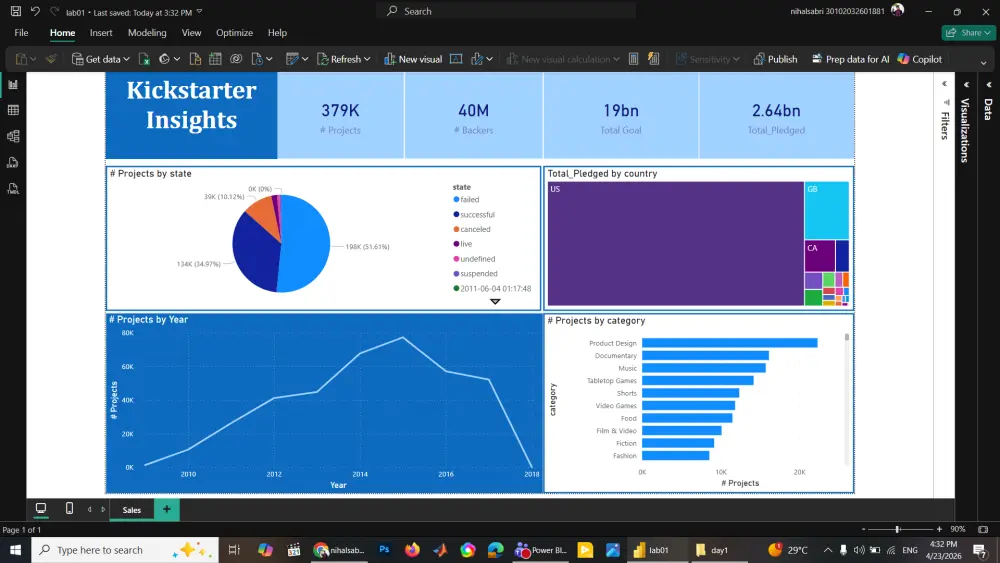The width and height of the screenshot is (1000, 563).
Task: Click the Enter data table icon
Action: coord(215,59)
